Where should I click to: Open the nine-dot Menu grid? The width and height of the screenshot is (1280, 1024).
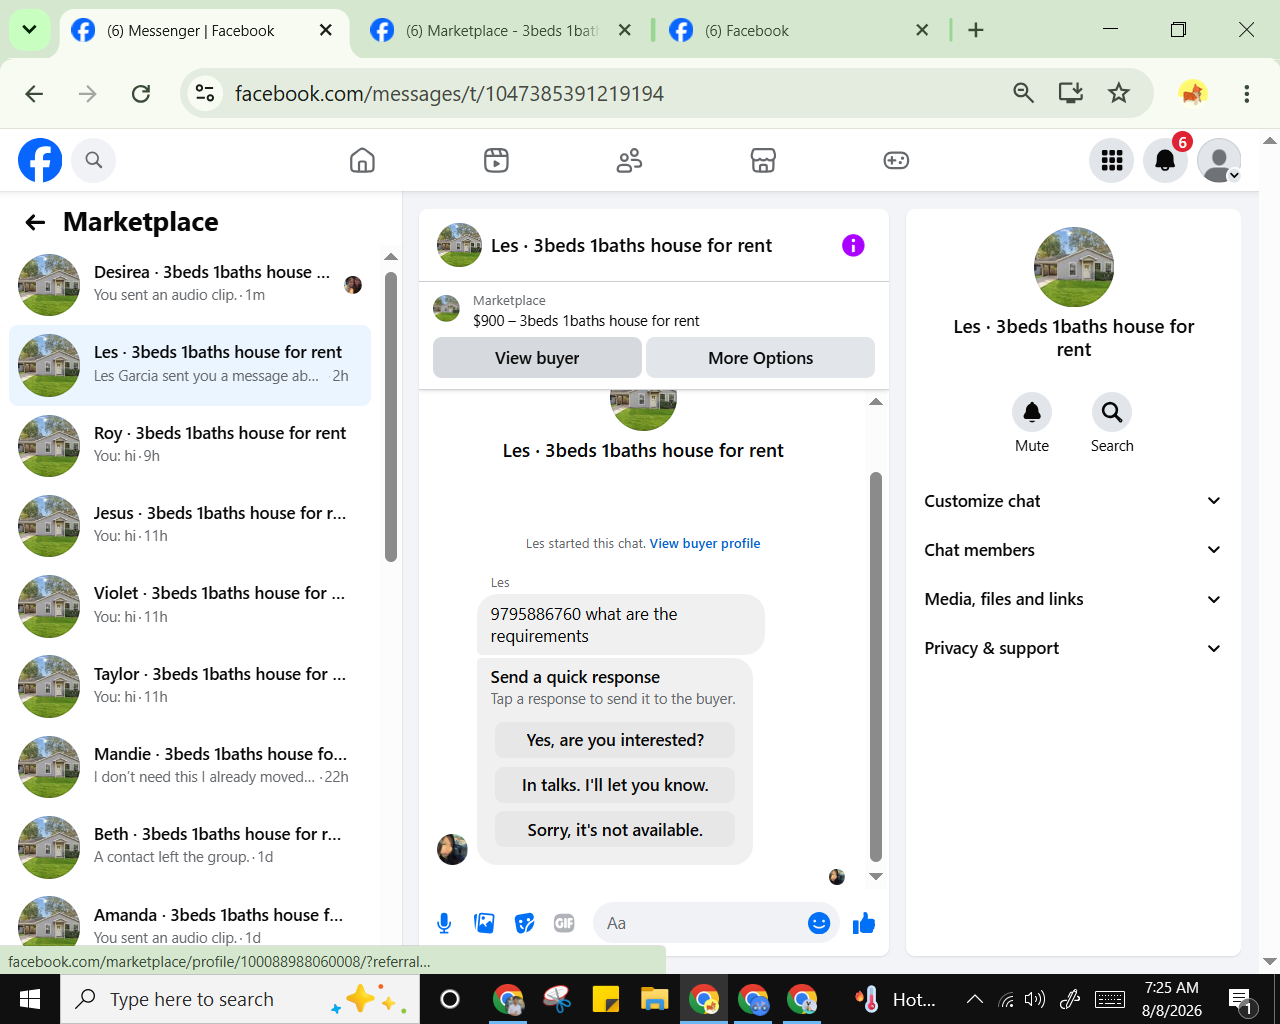1112,160
